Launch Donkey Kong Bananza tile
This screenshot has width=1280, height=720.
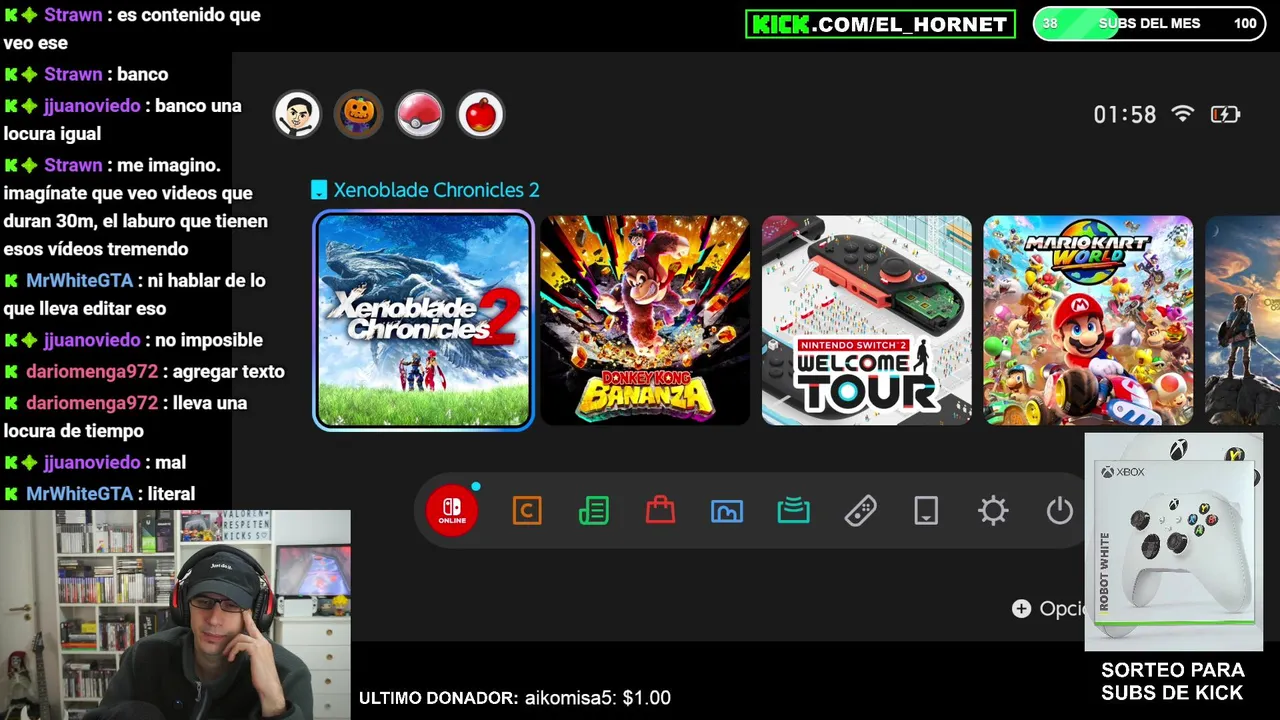tap(645, 320)
